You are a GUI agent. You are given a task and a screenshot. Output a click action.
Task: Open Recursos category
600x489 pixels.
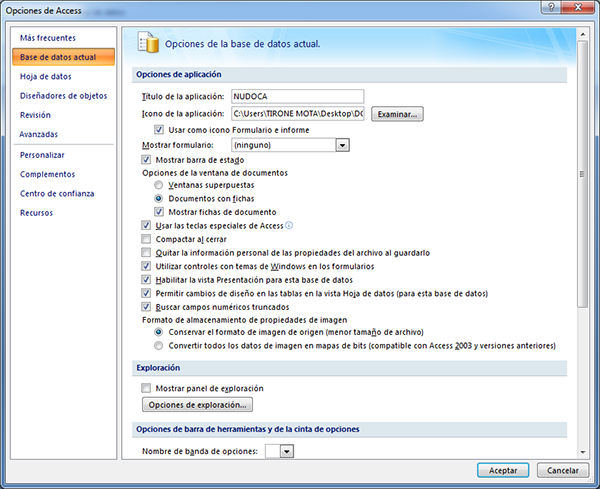36,213
